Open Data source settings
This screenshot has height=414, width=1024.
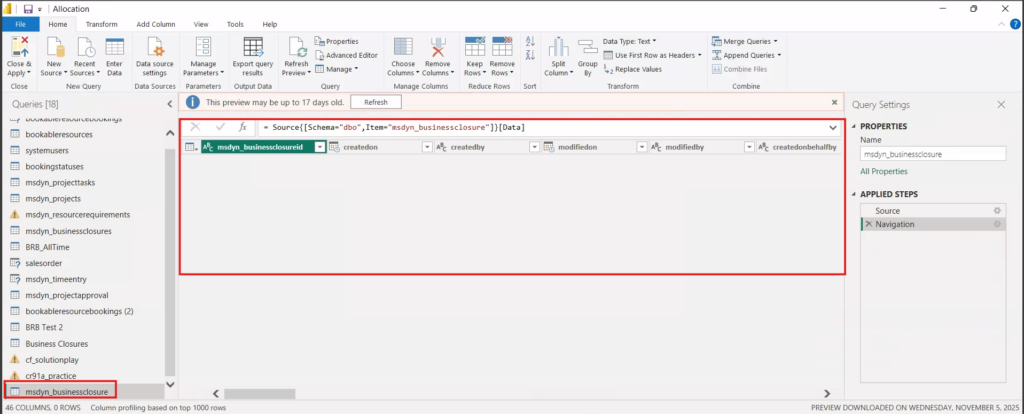(x=155, y=50)
